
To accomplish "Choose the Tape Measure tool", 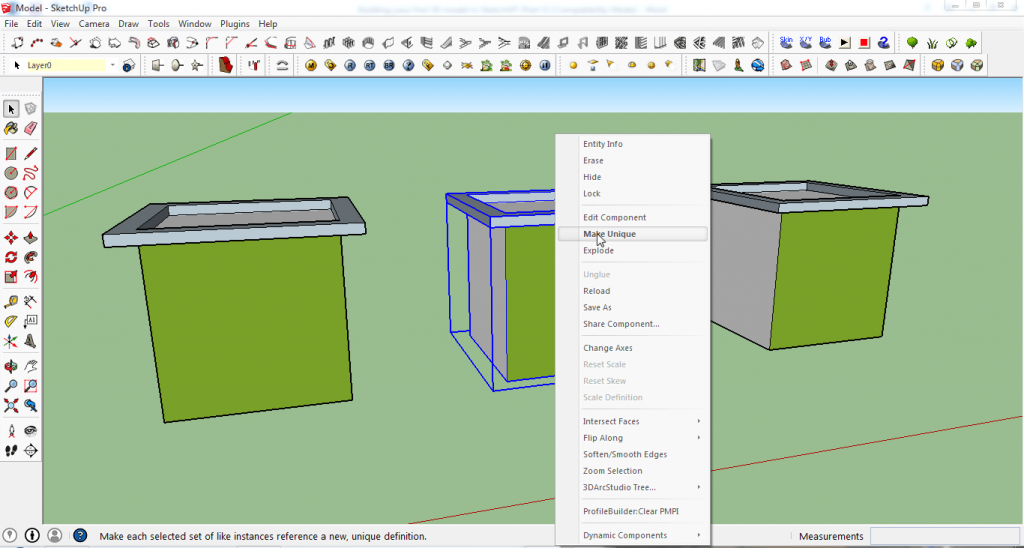I will 11,302.
